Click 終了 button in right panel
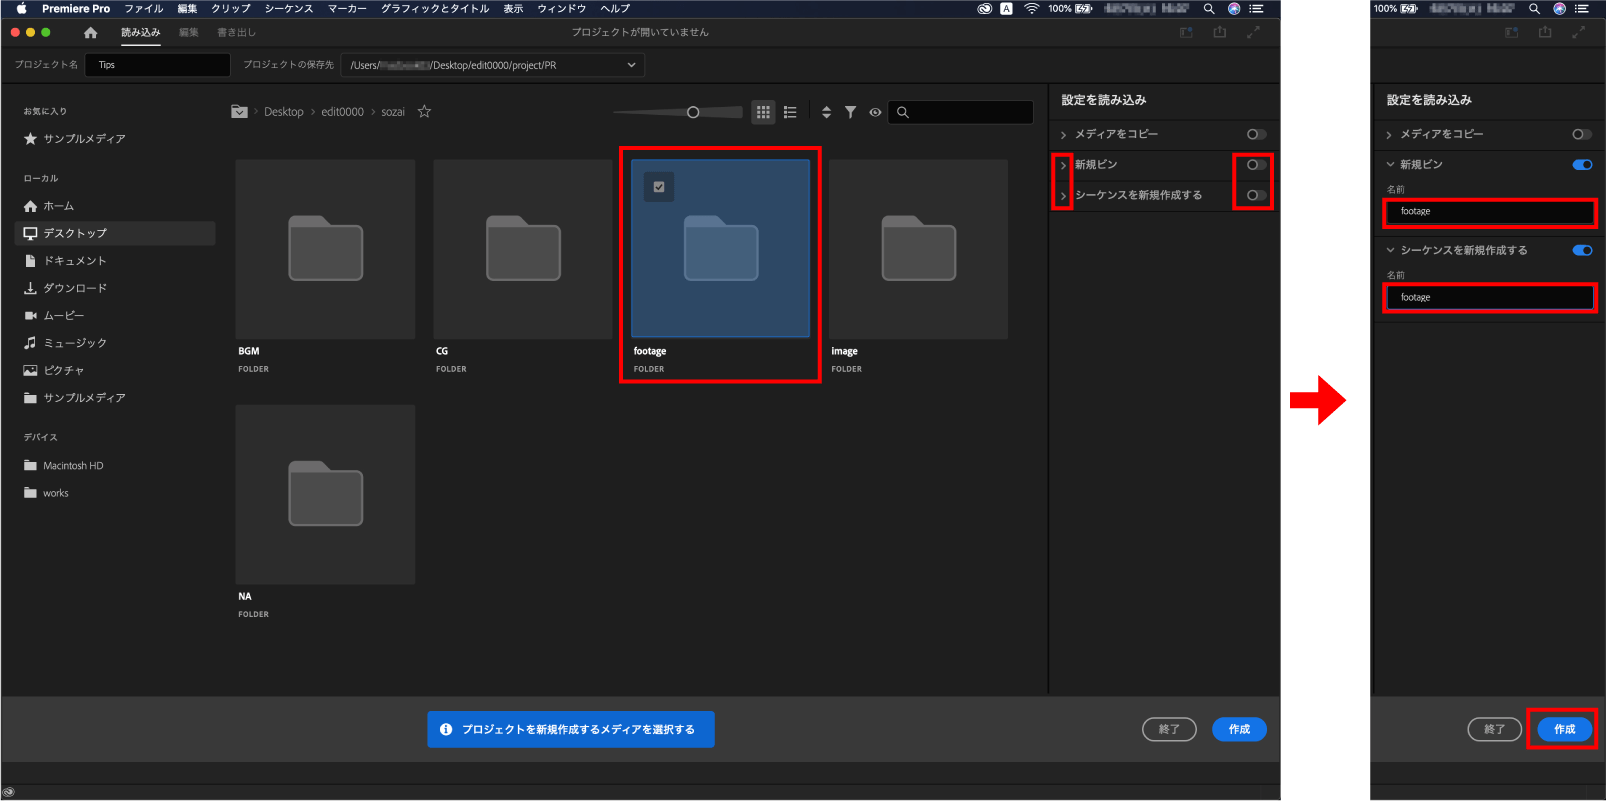This screenshot has height=801, width=1606. pos(1494,730)
